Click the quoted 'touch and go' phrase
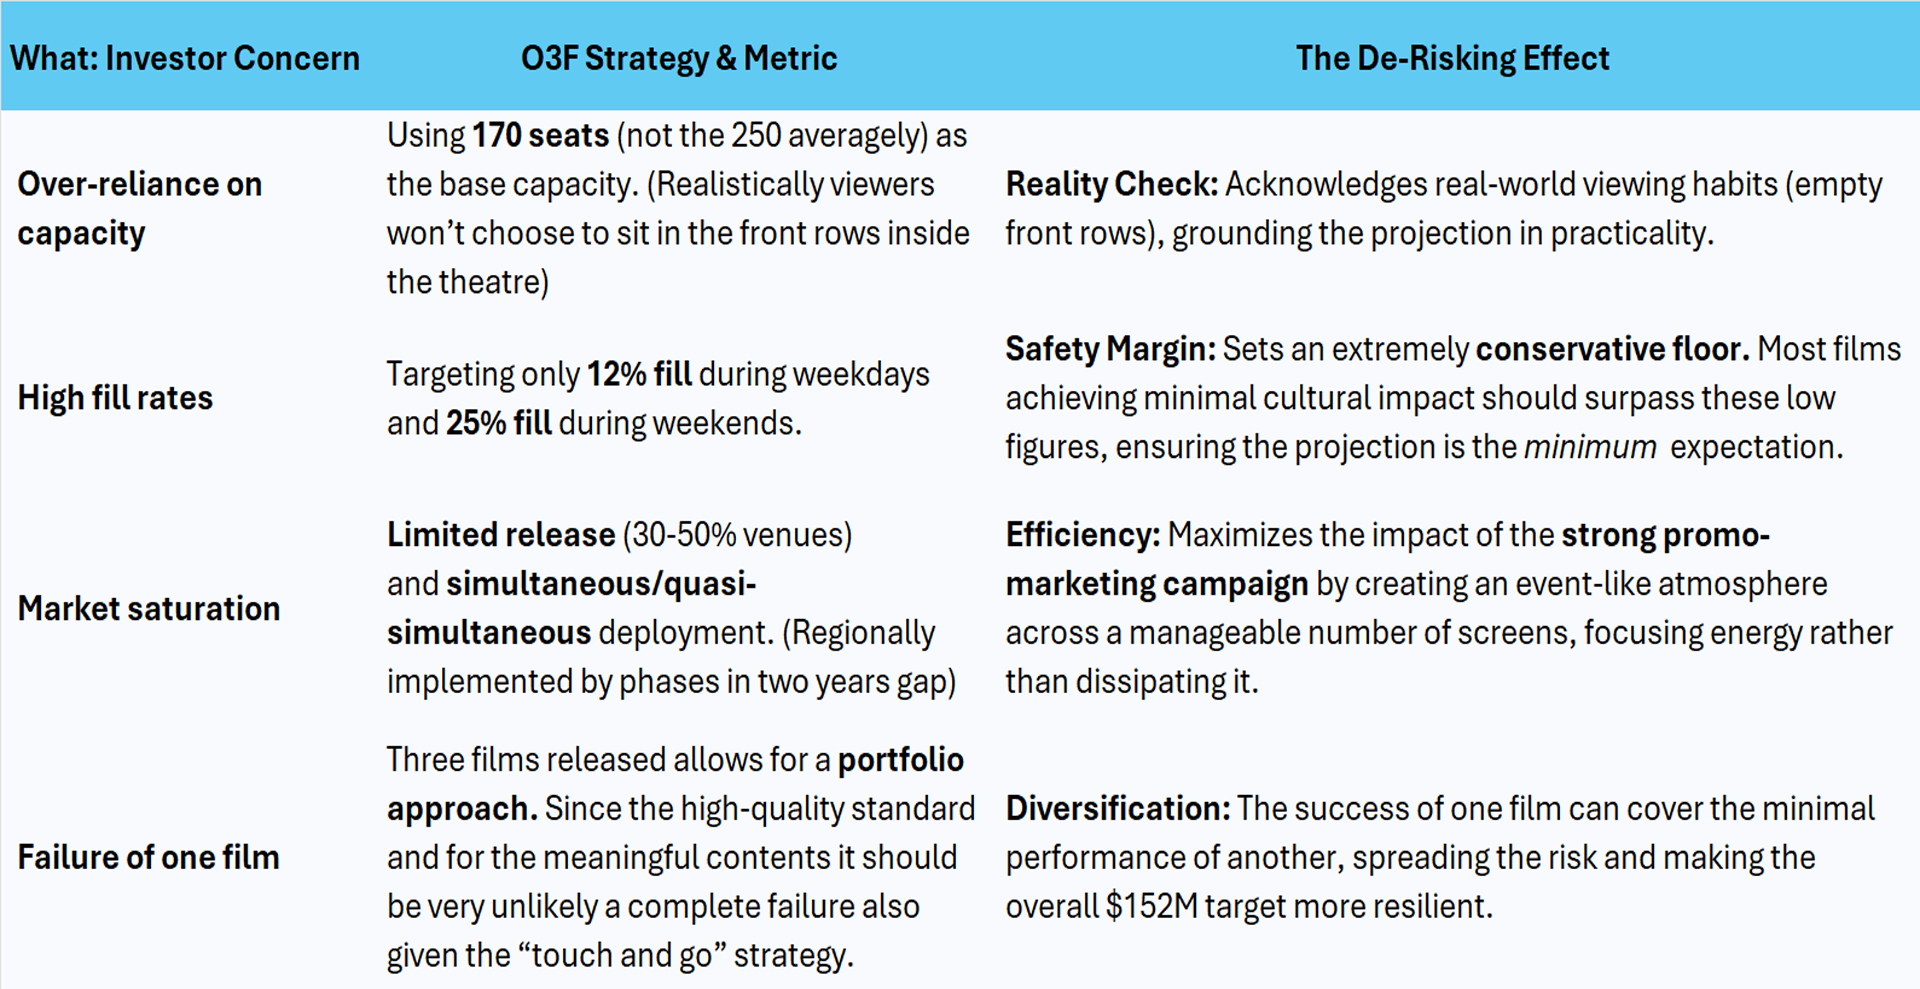This screenshot has height=989, width=1920. [620, 955]
